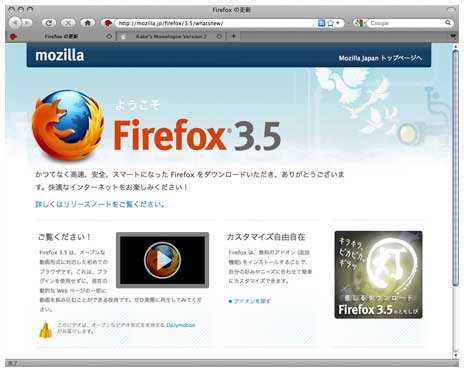Click the scrollbar up arrow
The image size is (464, 372).
[455, 47]
